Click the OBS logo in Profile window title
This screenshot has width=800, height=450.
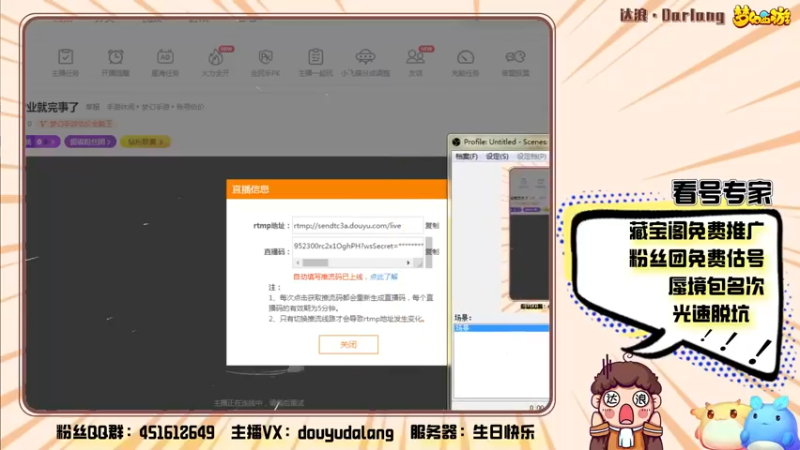click(x=456, y=142)
